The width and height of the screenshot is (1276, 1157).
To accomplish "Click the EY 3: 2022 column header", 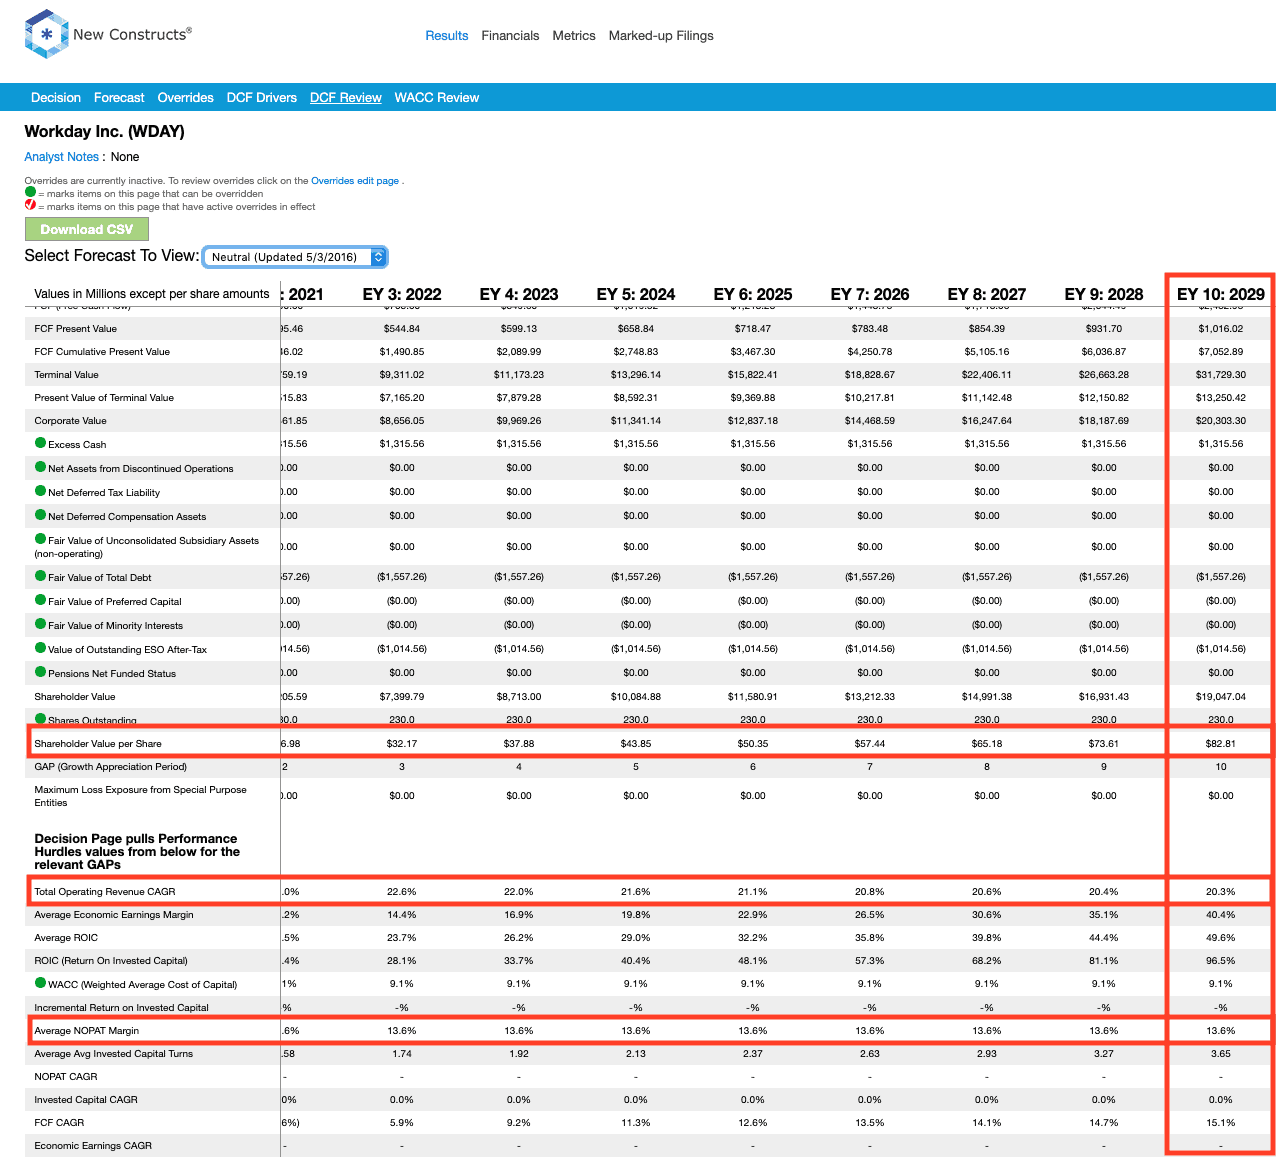I will point(402,294).
